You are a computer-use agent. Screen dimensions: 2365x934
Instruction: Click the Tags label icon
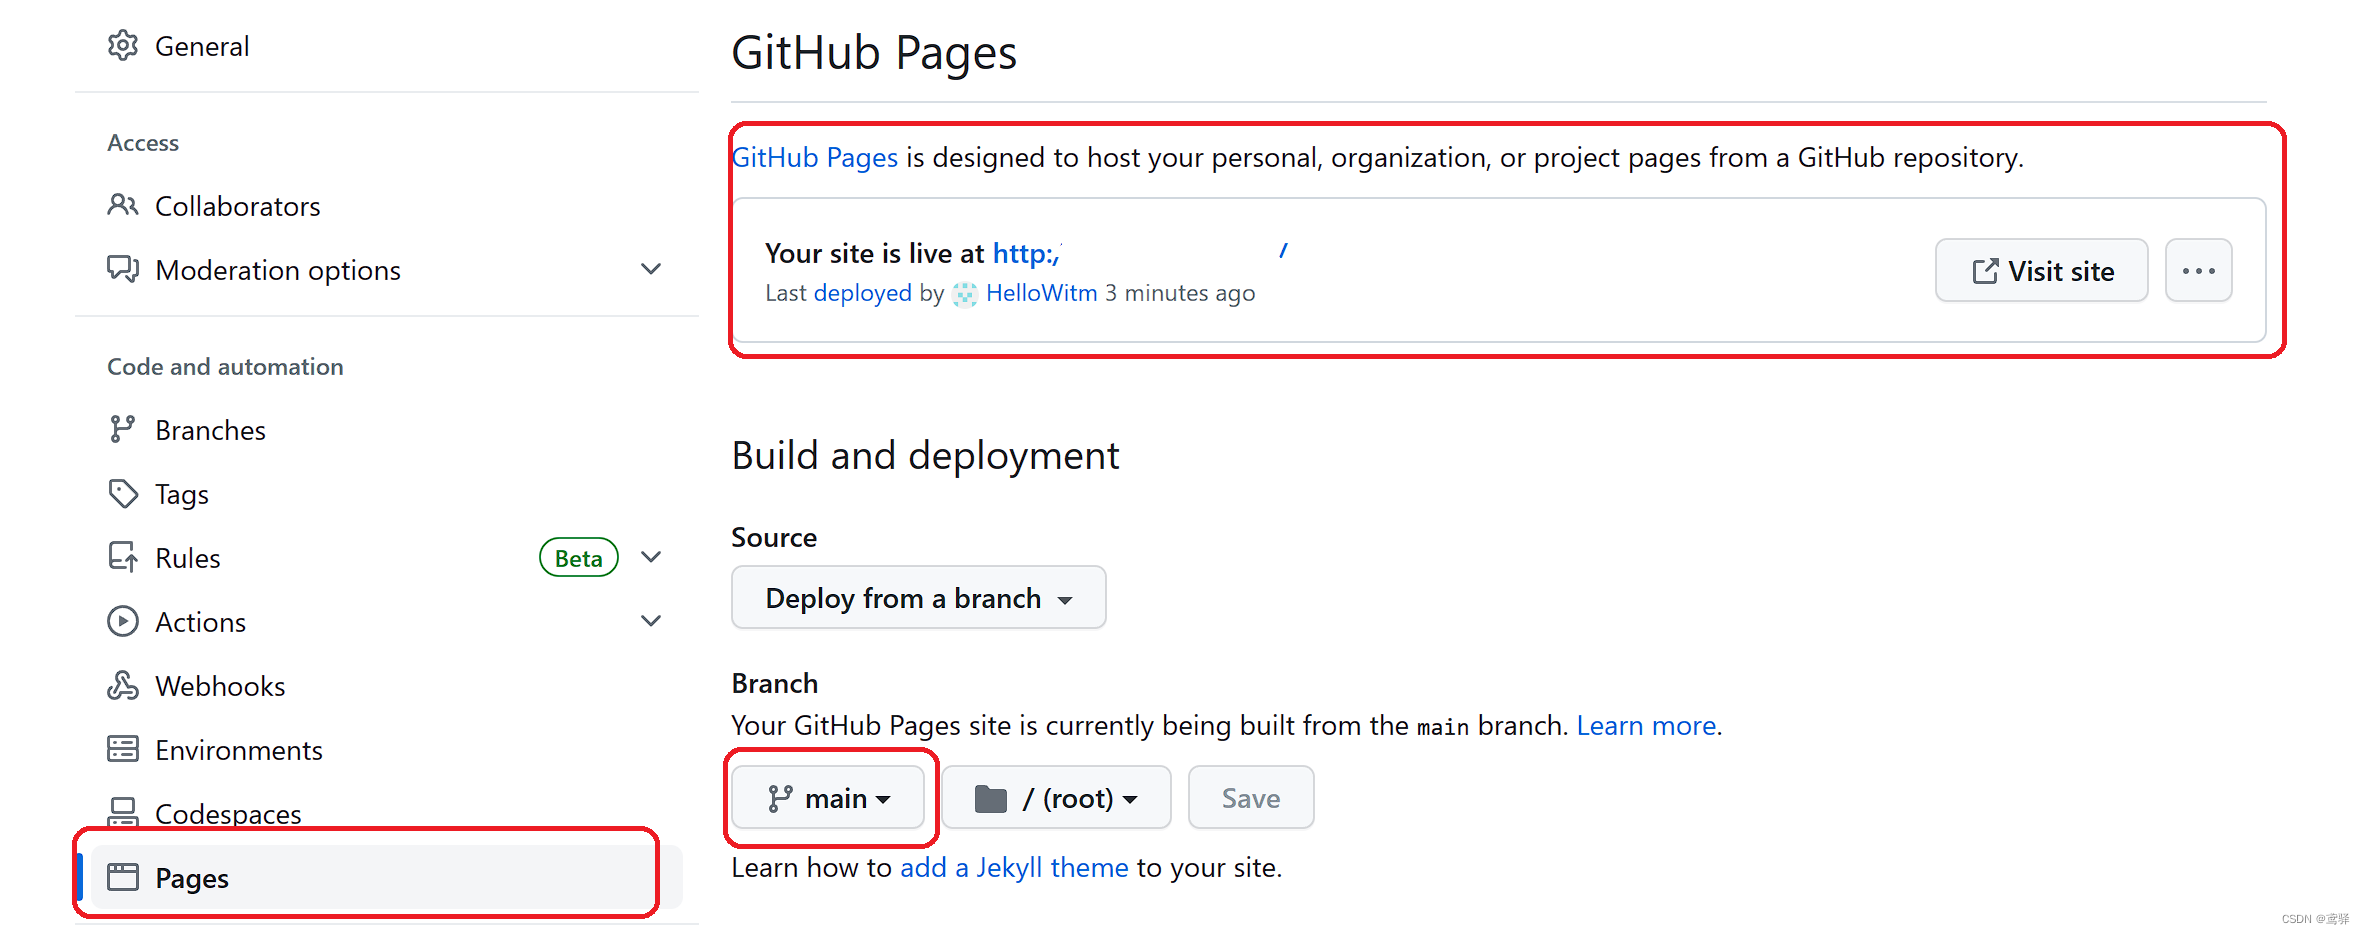coord(123,493)
